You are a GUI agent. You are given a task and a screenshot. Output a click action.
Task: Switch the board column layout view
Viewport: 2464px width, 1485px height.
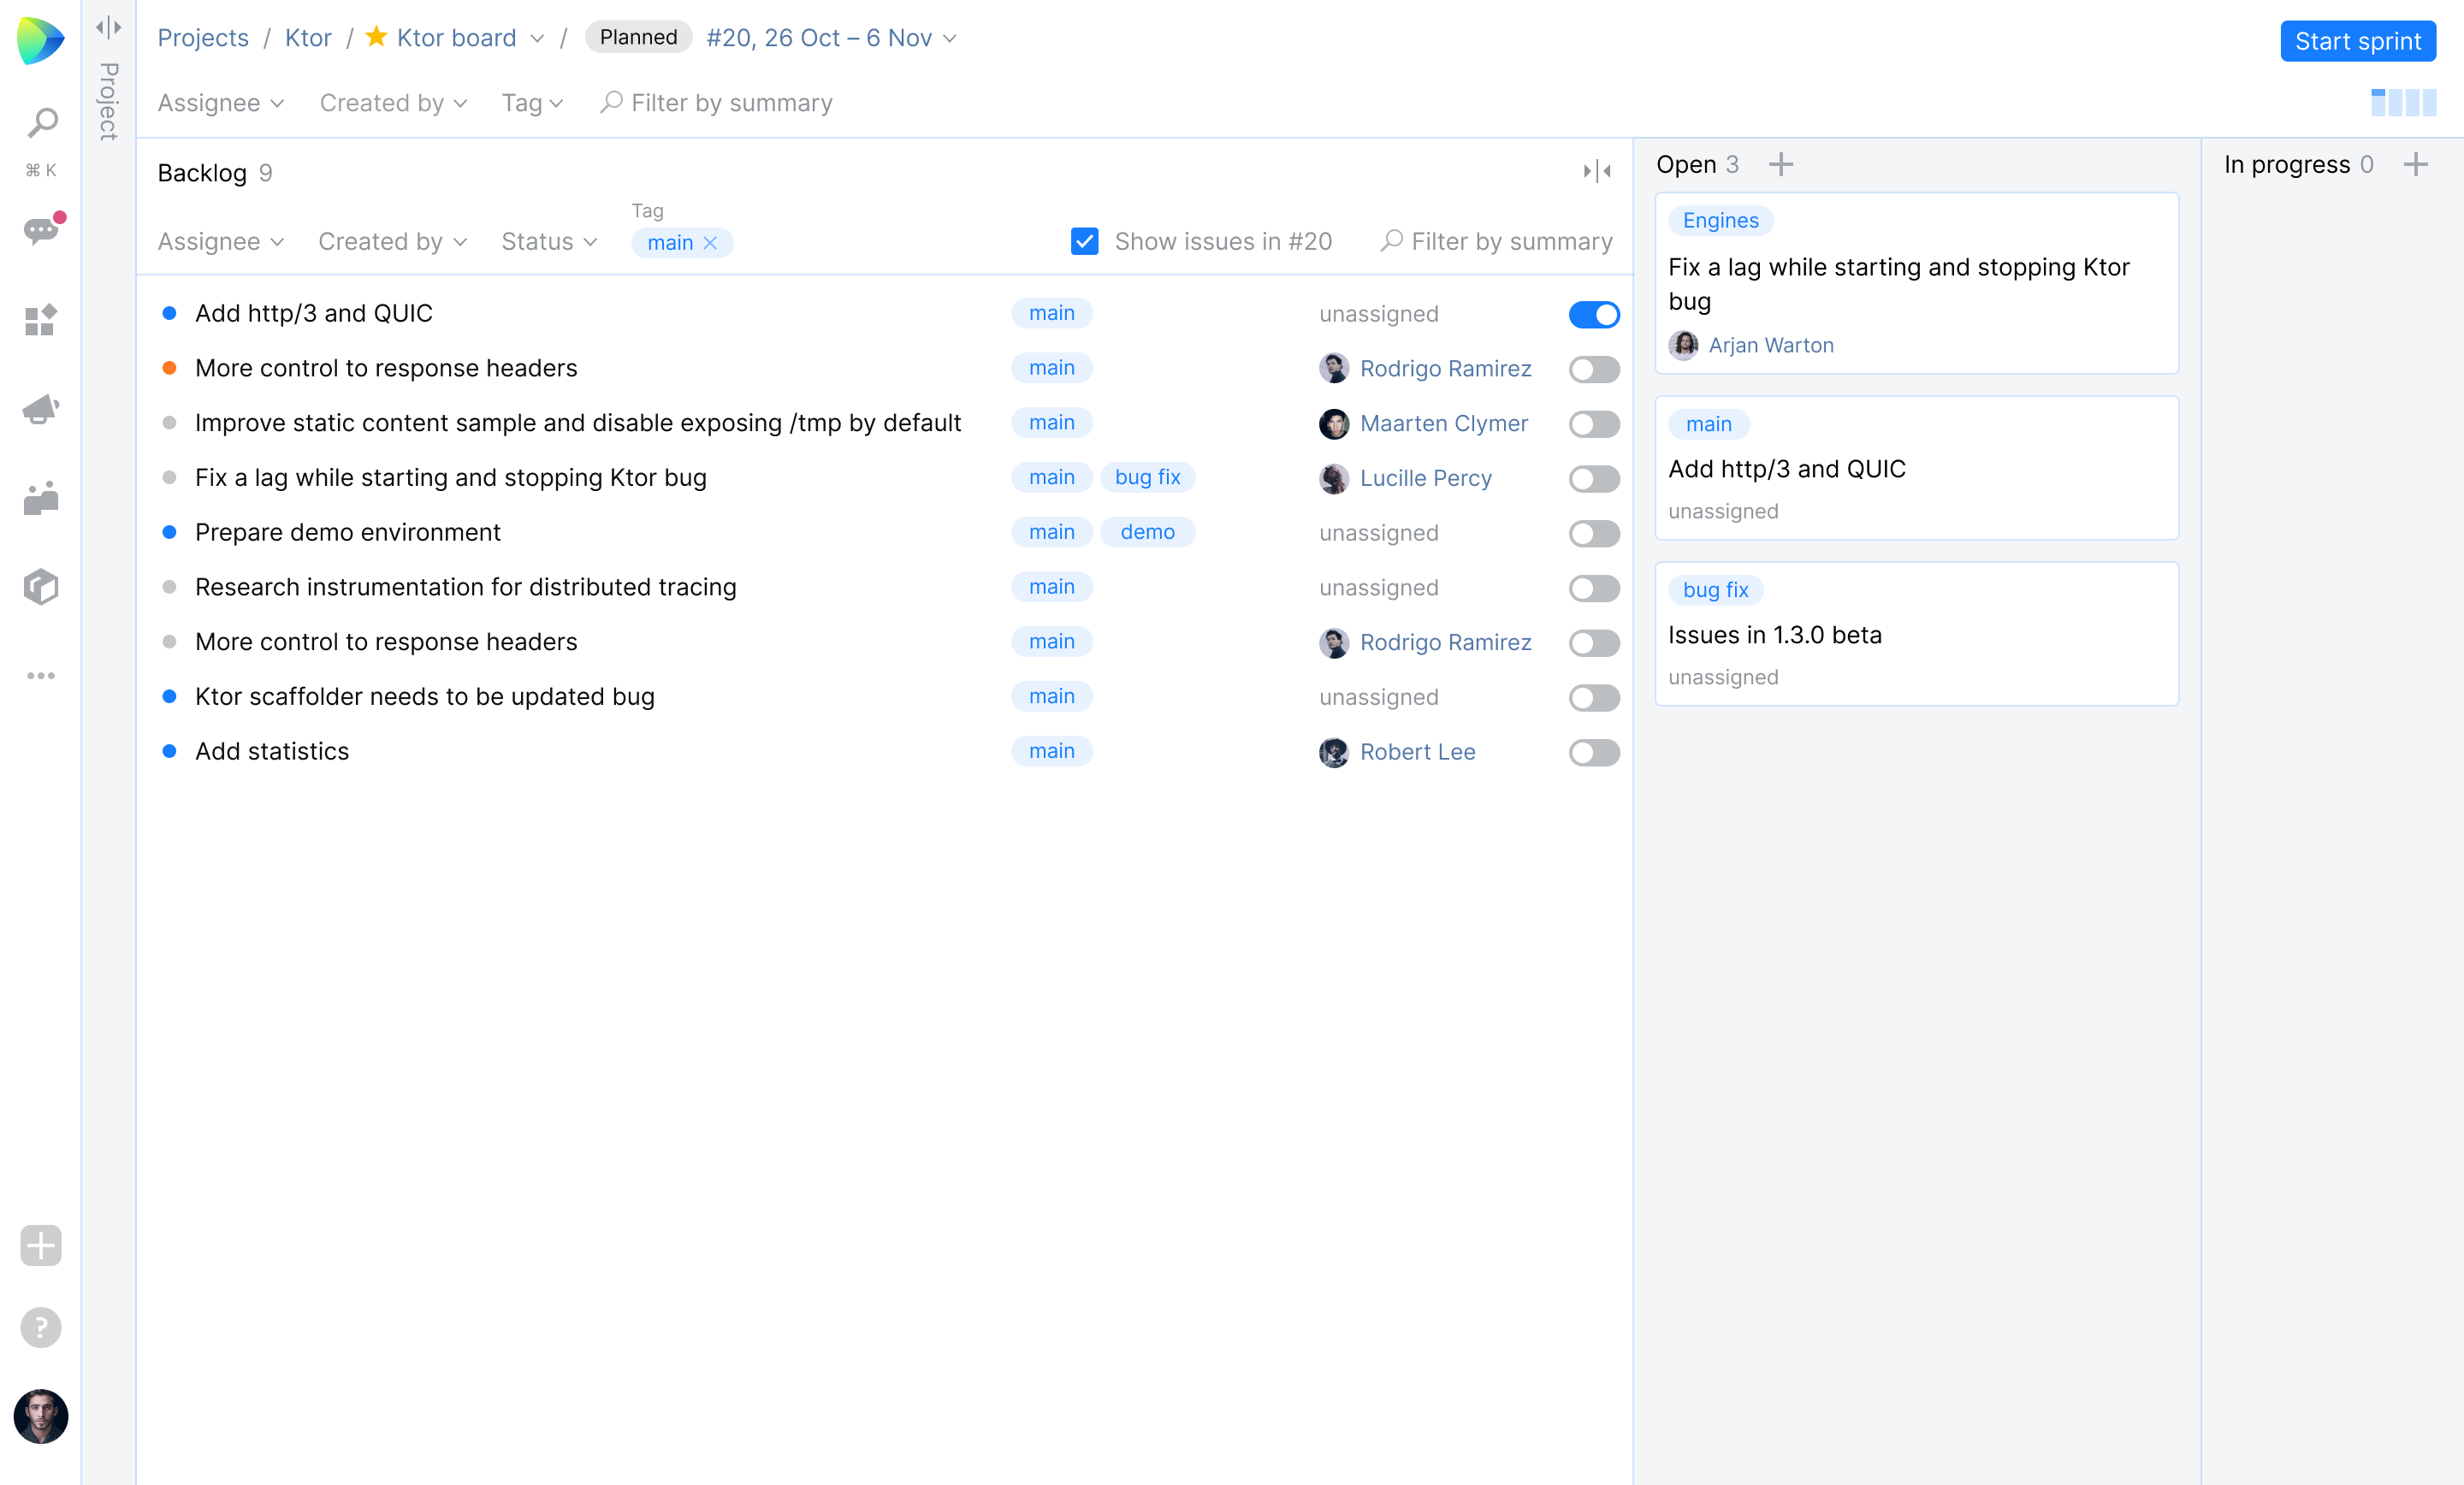click(2403, 102)
